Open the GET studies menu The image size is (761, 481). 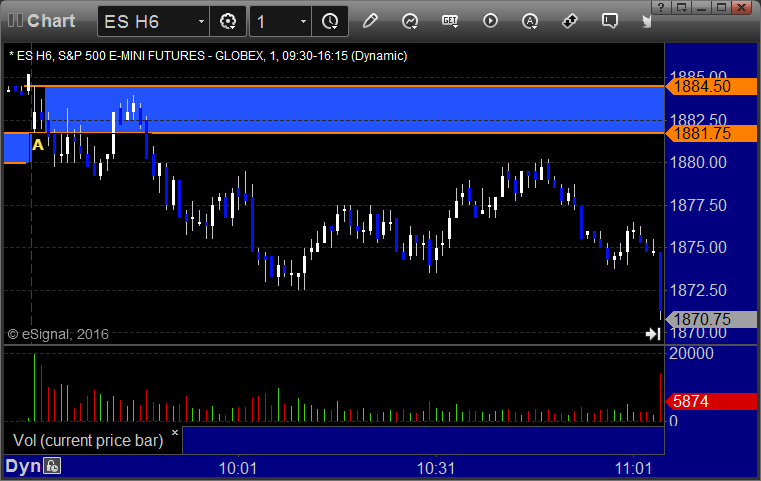click(x=450, y=21)
